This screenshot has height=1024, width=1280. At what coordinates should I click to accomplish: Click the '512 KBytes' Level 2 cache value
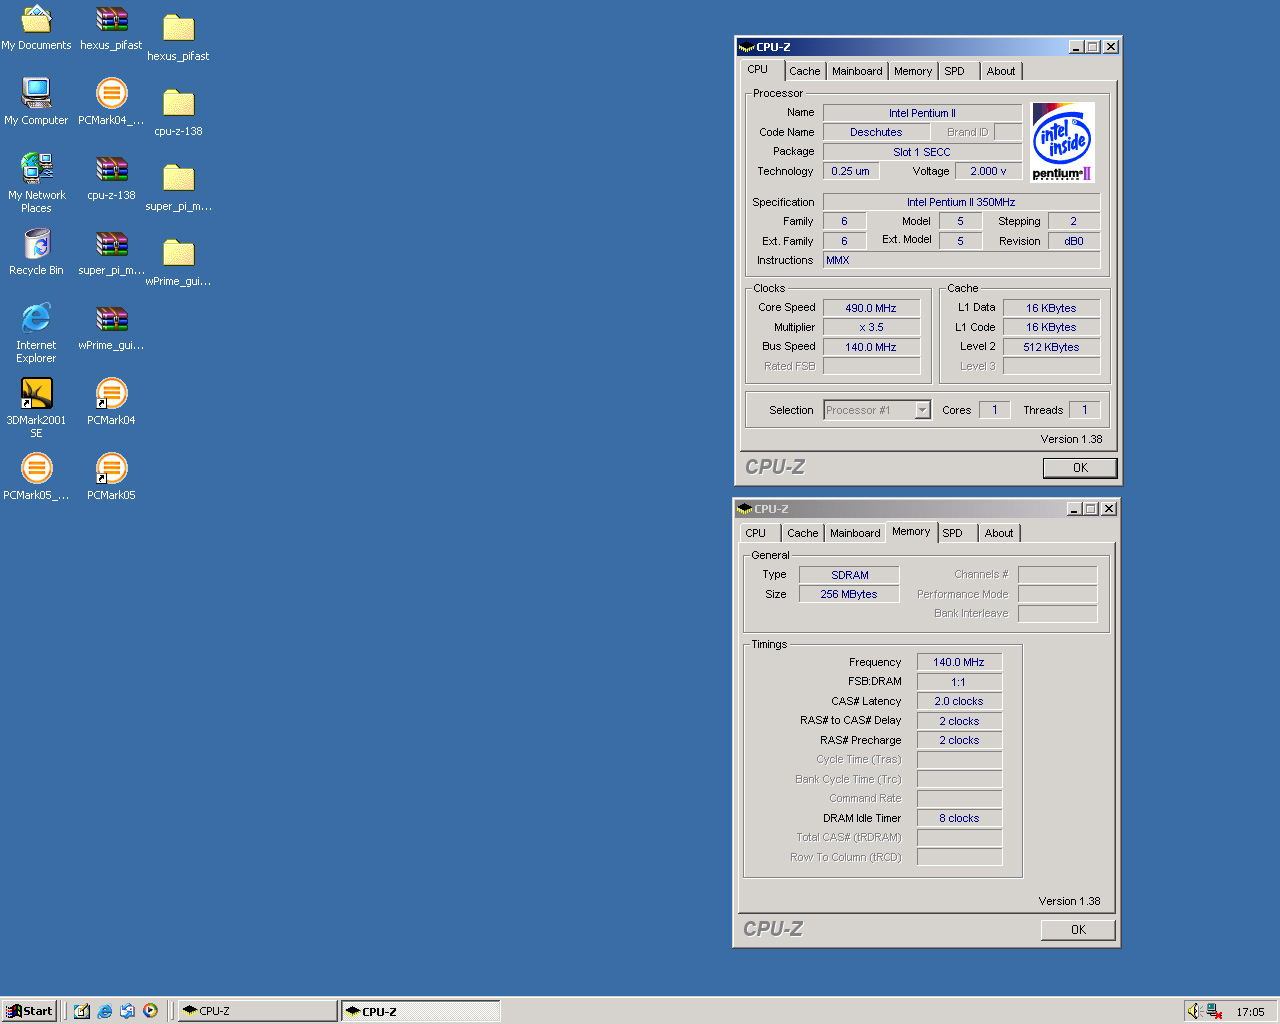click(x=1051, y=347)
